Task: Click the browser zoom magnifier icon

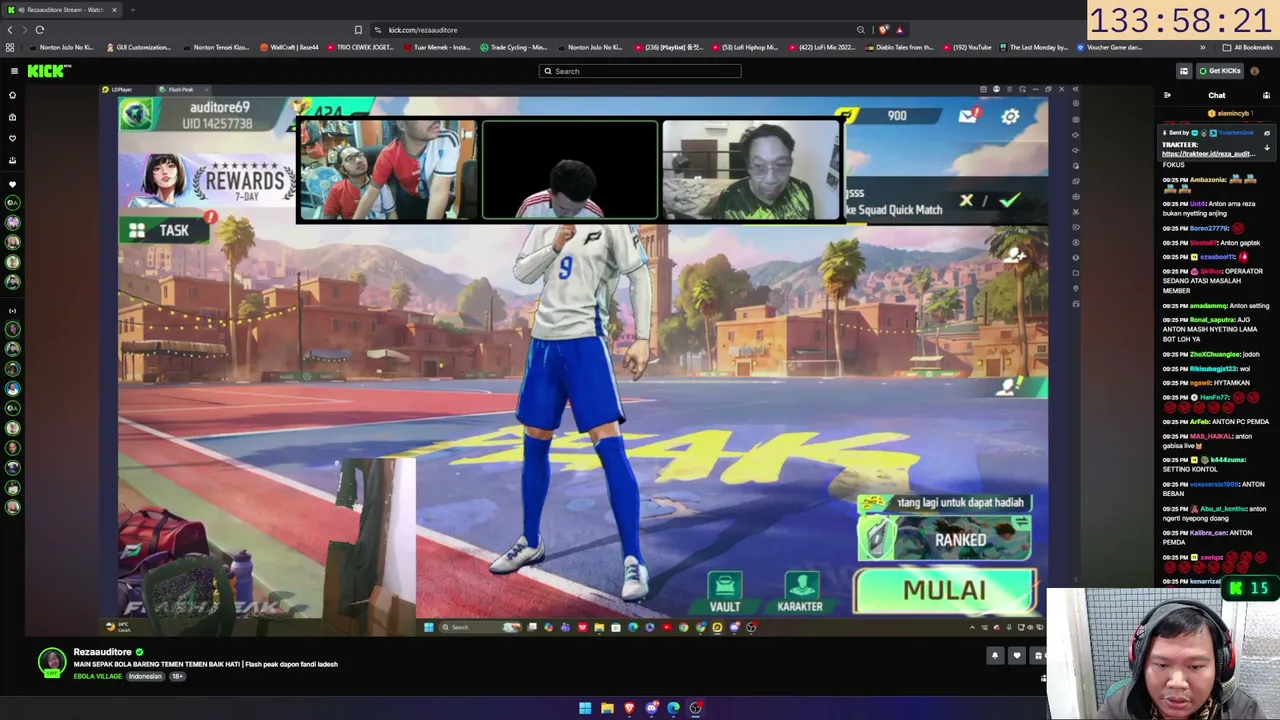Action: tap(860, 30)
